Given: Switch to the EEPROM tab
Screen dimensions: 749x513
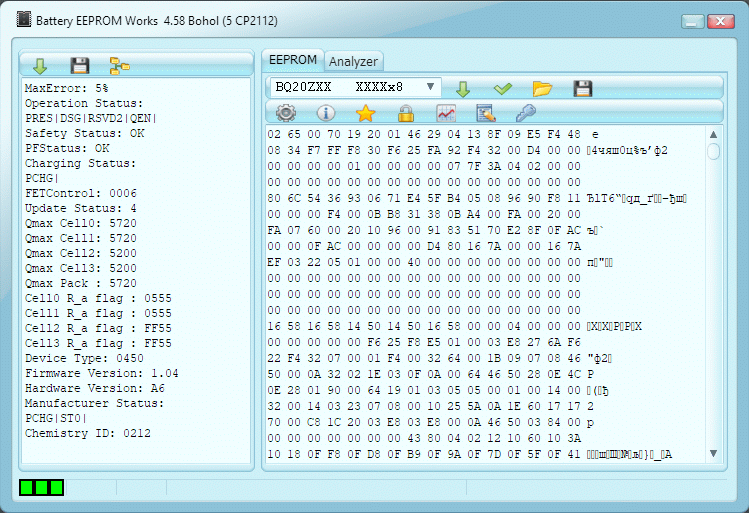Looking at the screenshot, I should (x=293, y=60).
